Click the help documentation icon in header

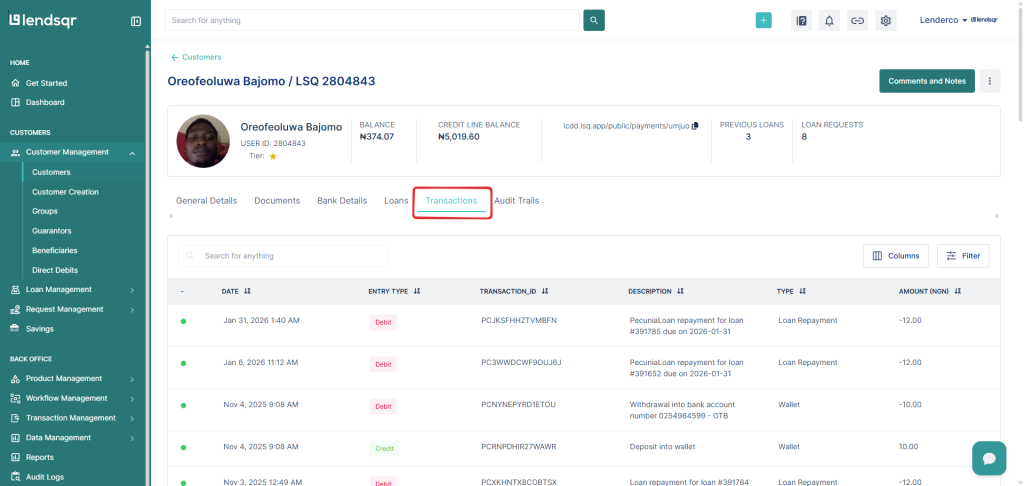pos(801,20)
